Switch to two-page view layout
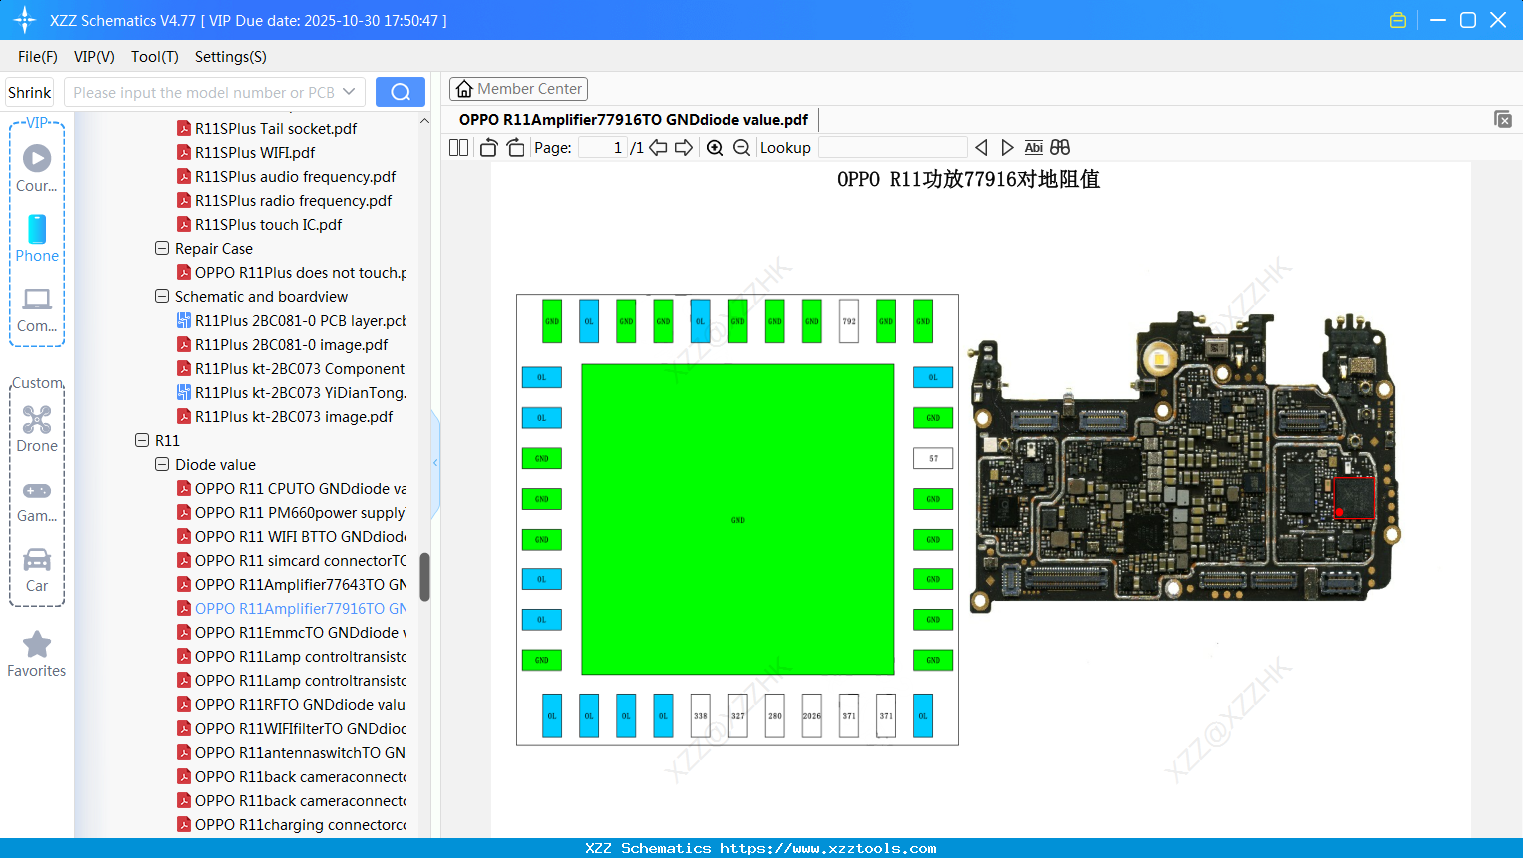 [458, 146]
